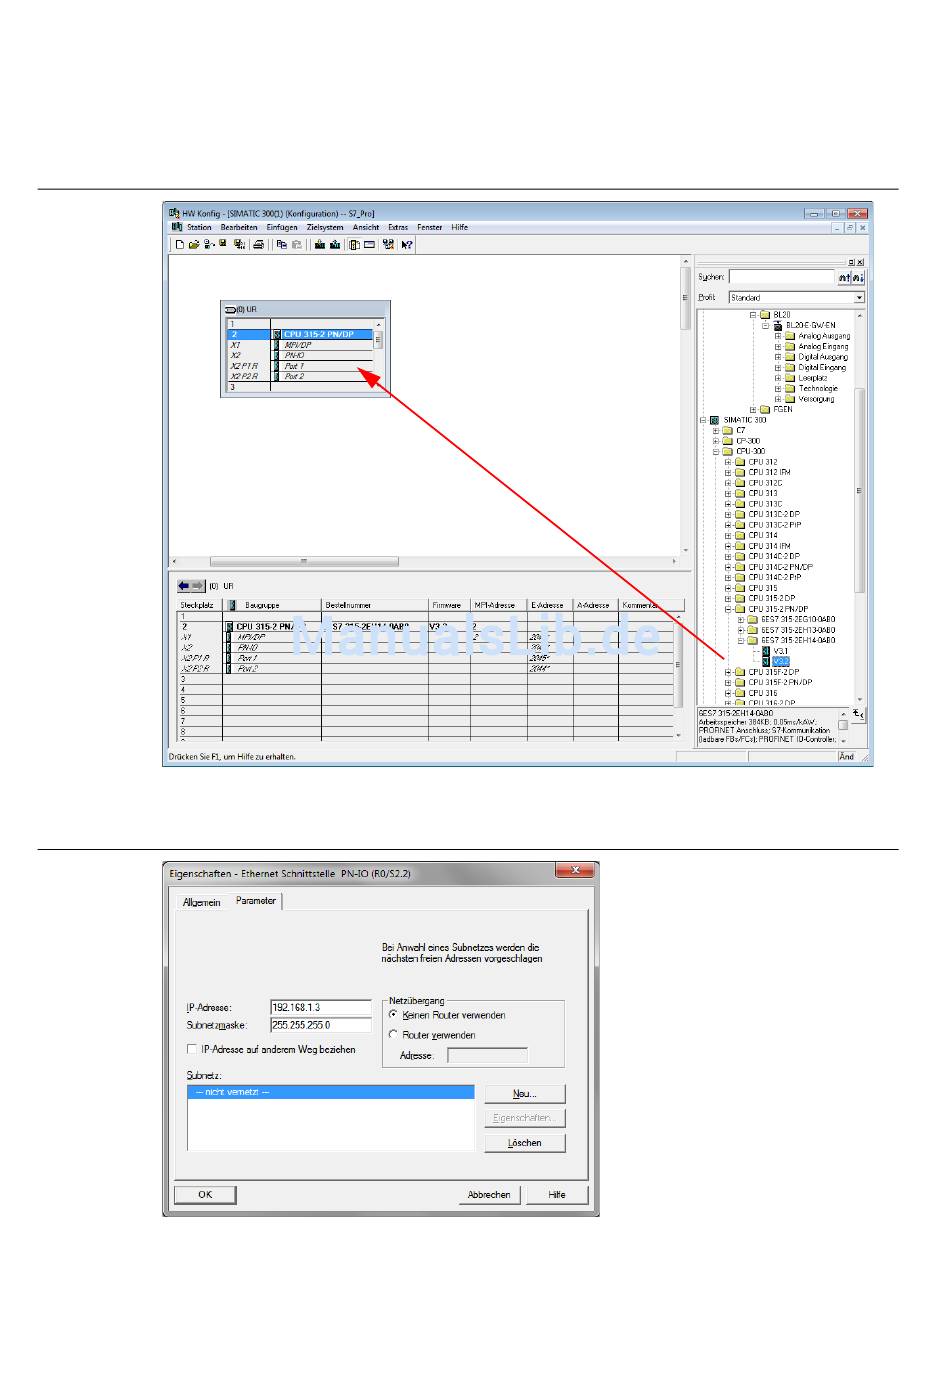Click the Neu... button
950x1379 pixels.
point(525,1094)
